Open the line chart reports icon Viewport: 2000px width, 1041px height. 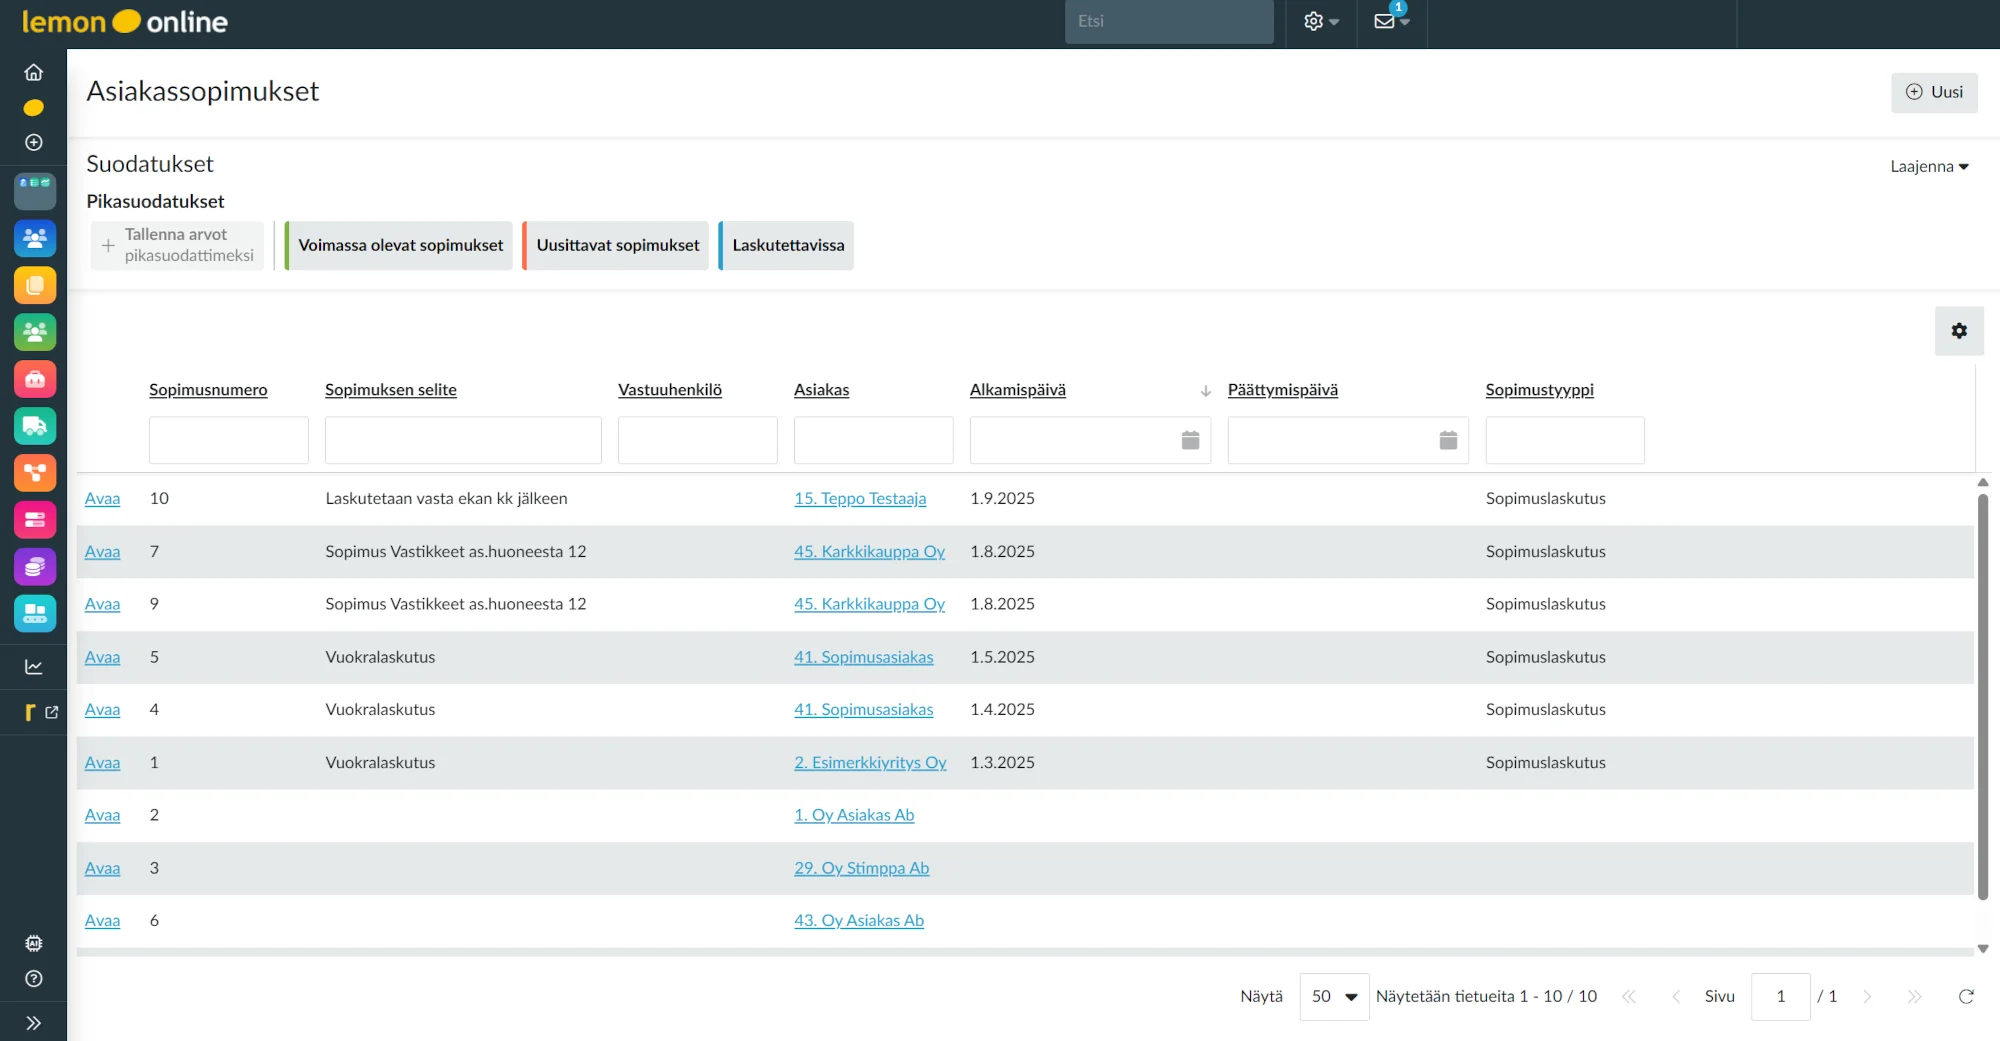[x=34, y=667]
